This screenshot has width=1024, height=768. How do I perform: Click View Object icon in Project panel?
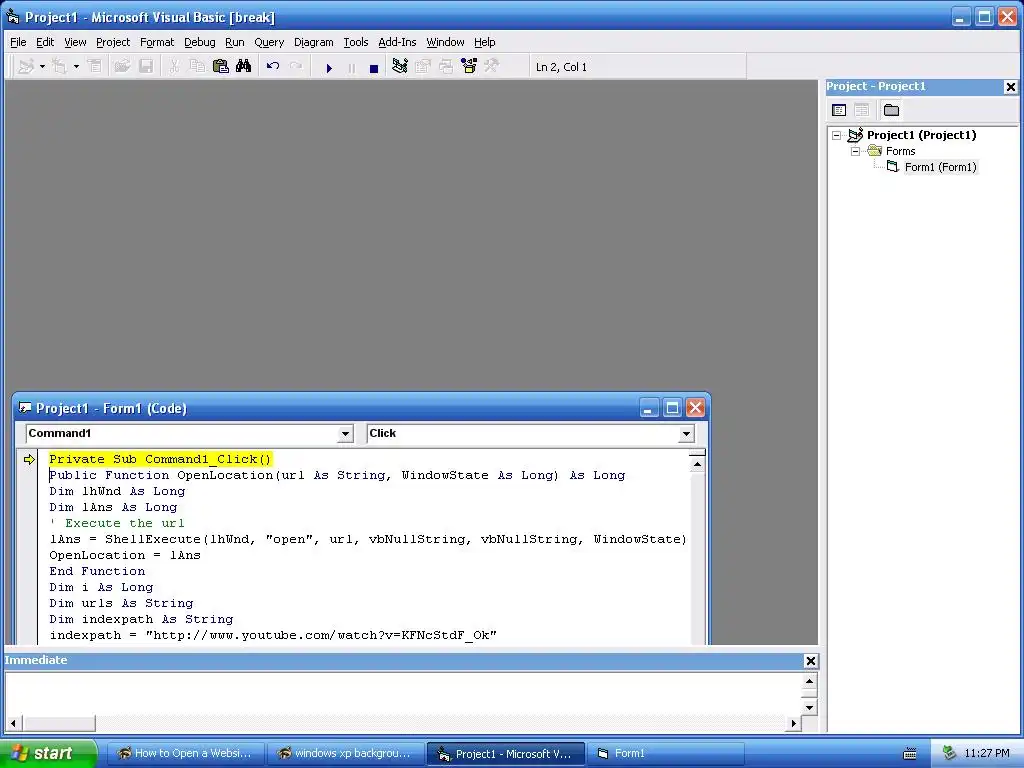coord(862,110)
